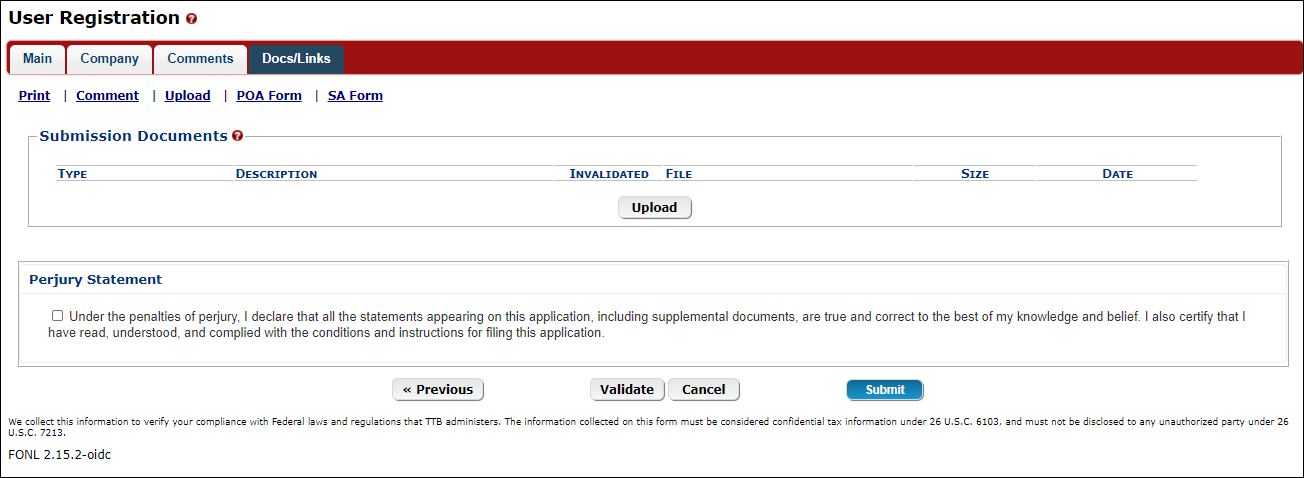Image resolution: width=1304 pixels, height=478 pixels.
Task: Select the Docs/Links tab
Action: pos(296,59)
